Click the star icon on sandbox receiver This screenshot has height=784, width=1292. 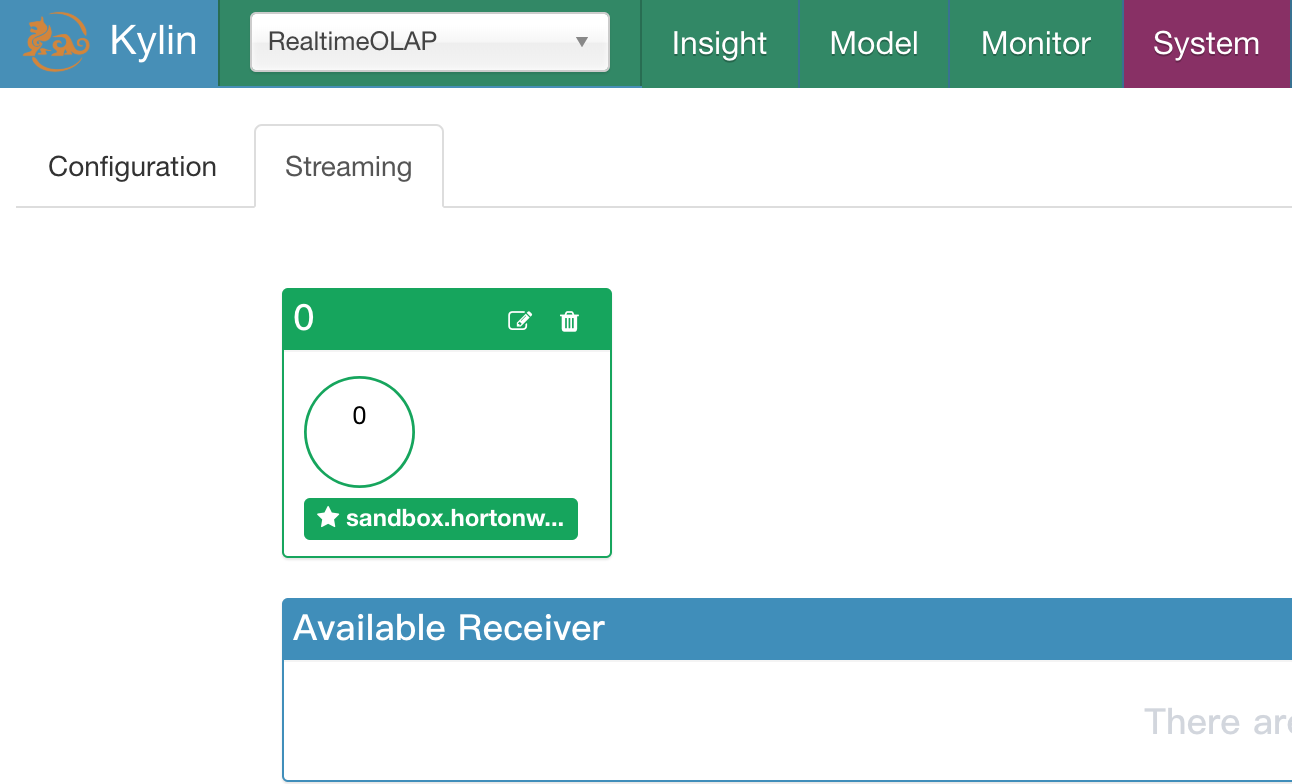pos(328,518)
